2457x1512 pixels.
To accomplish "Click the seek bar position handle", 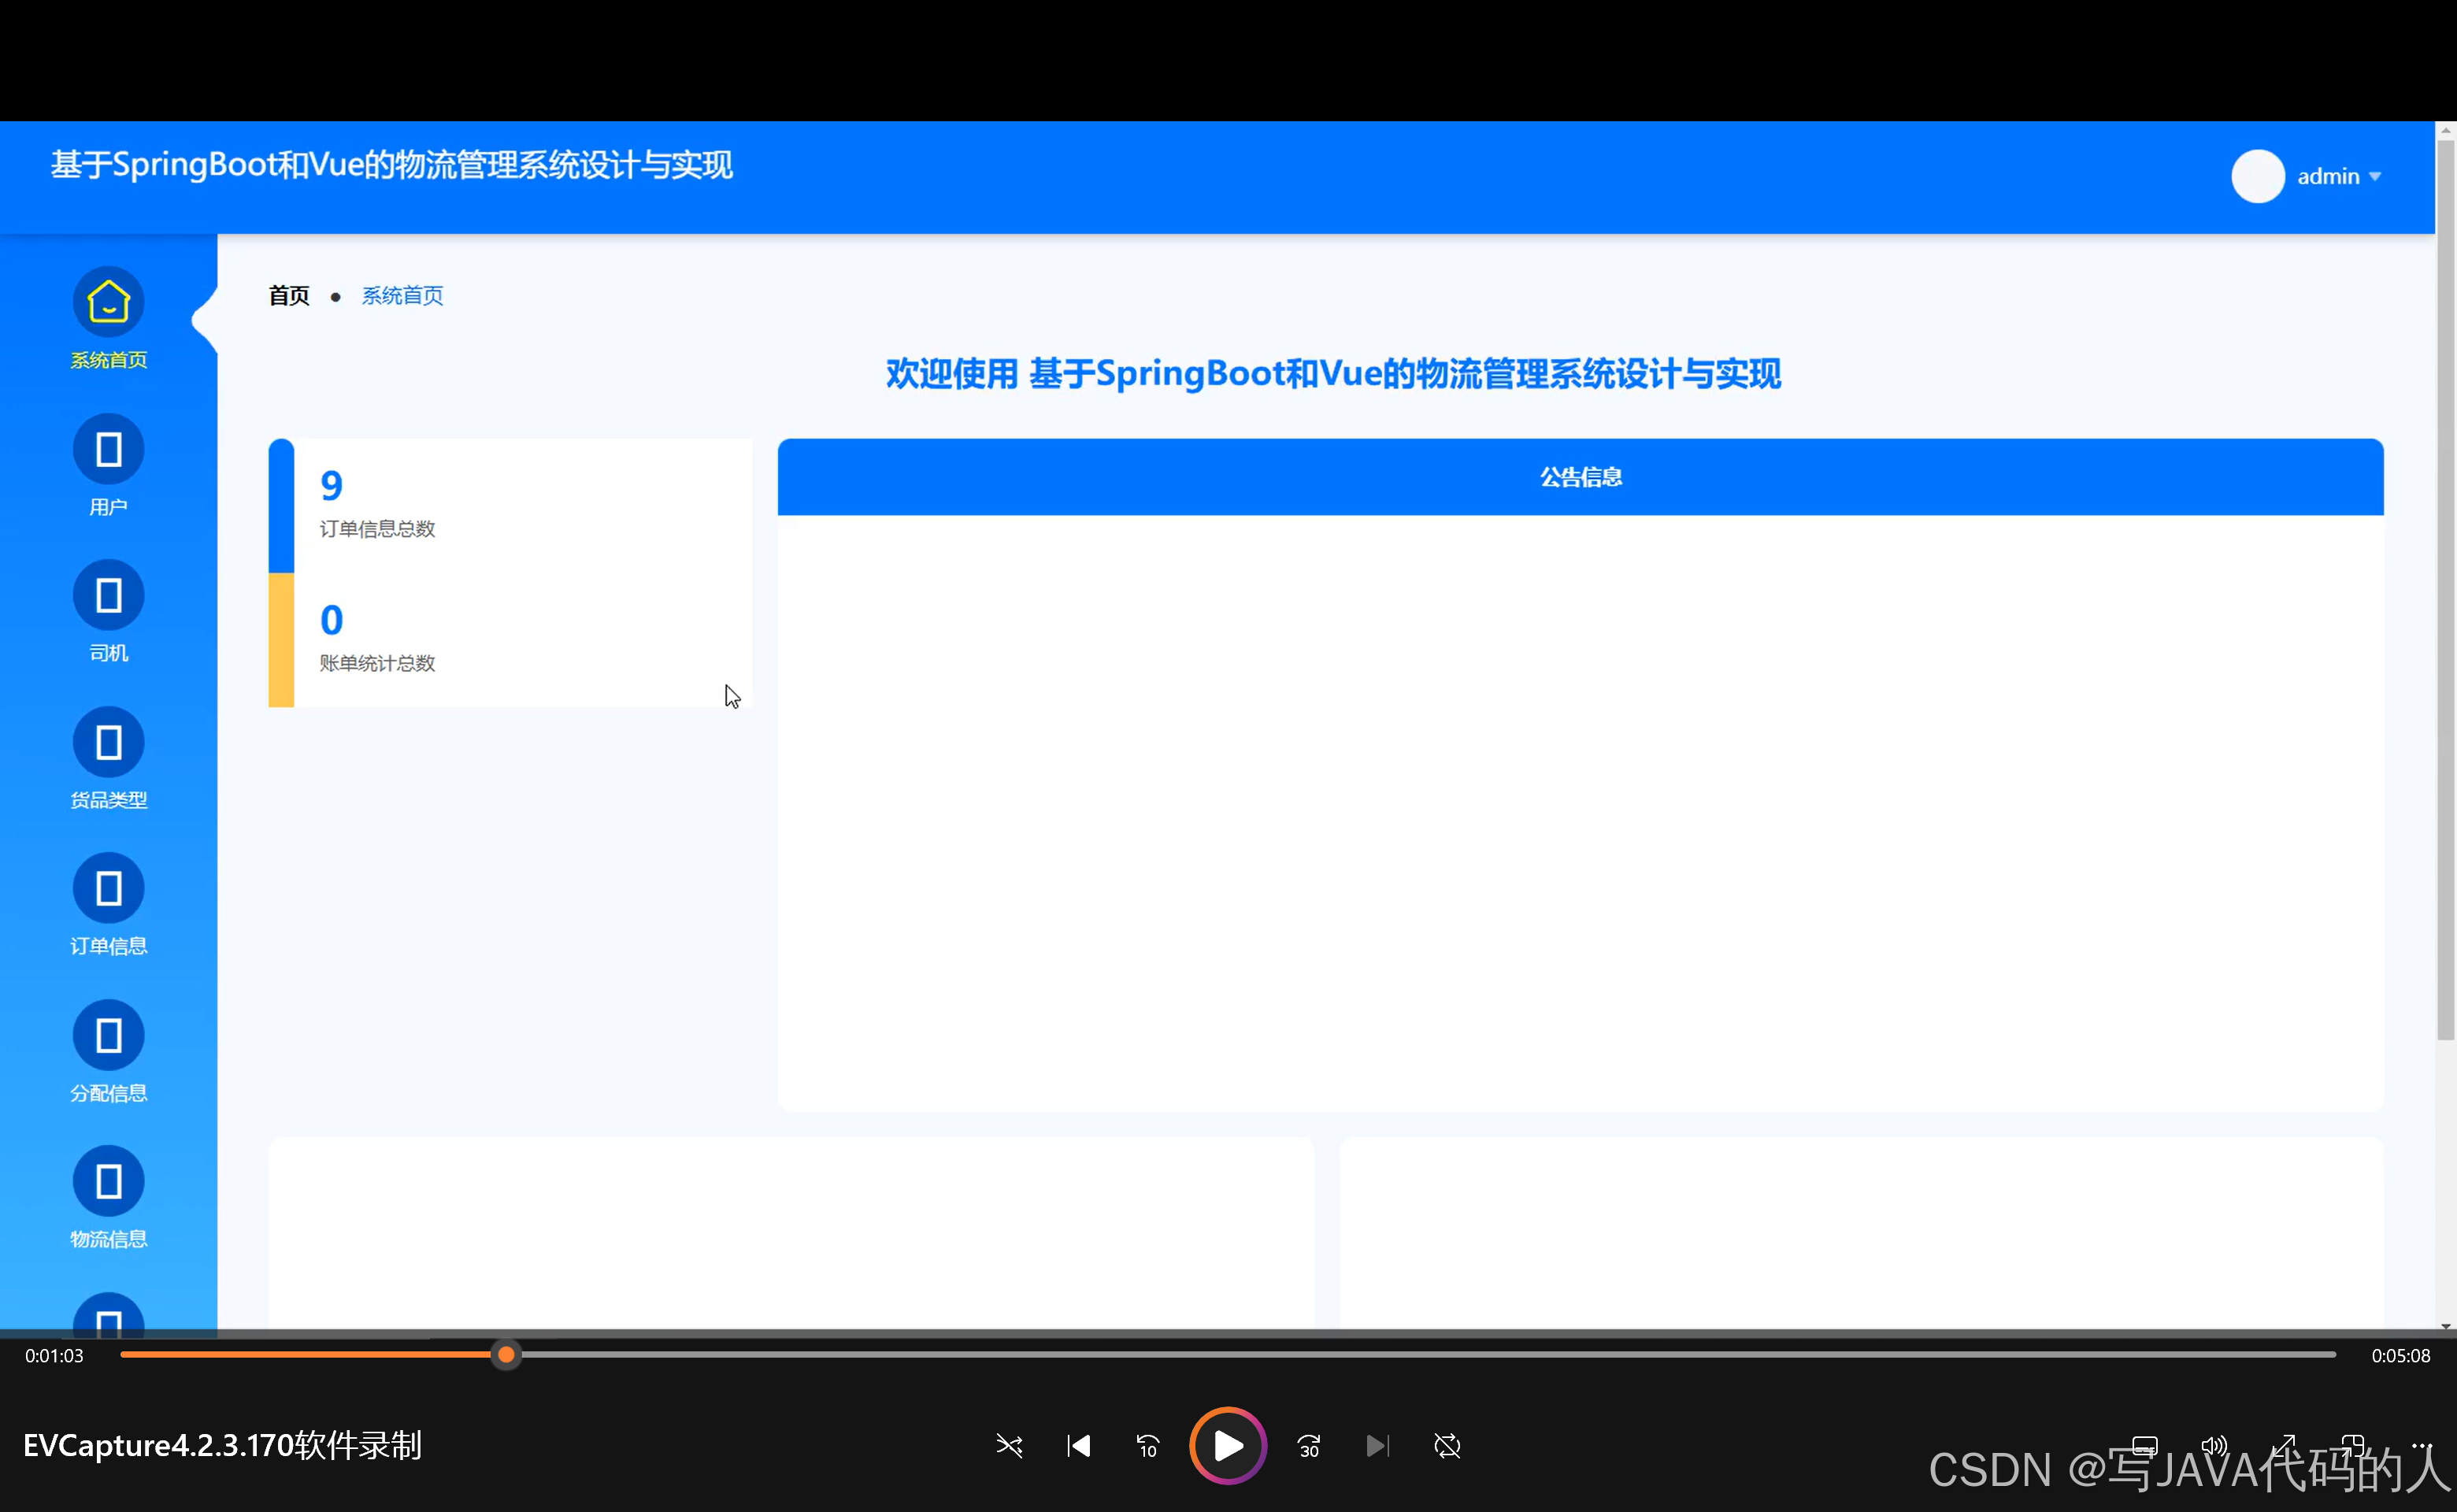I will pos(506,1355).
